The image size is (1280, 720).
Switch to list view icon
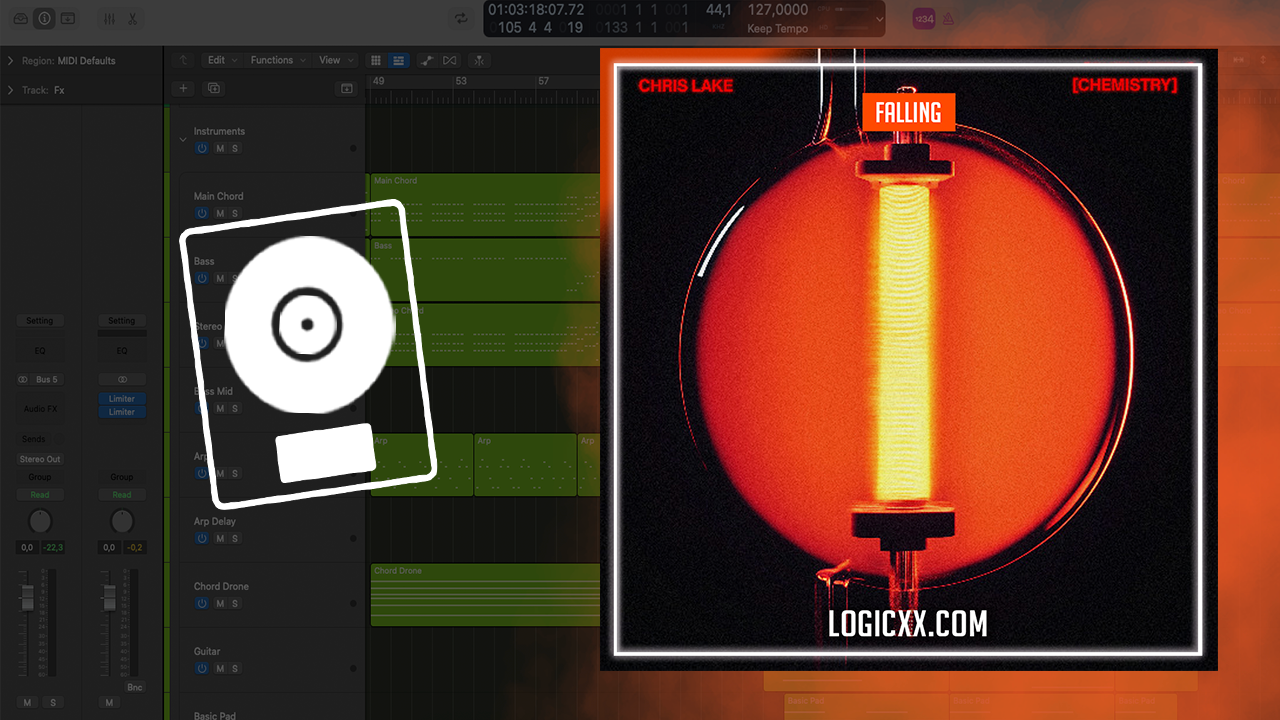point(399,60)
